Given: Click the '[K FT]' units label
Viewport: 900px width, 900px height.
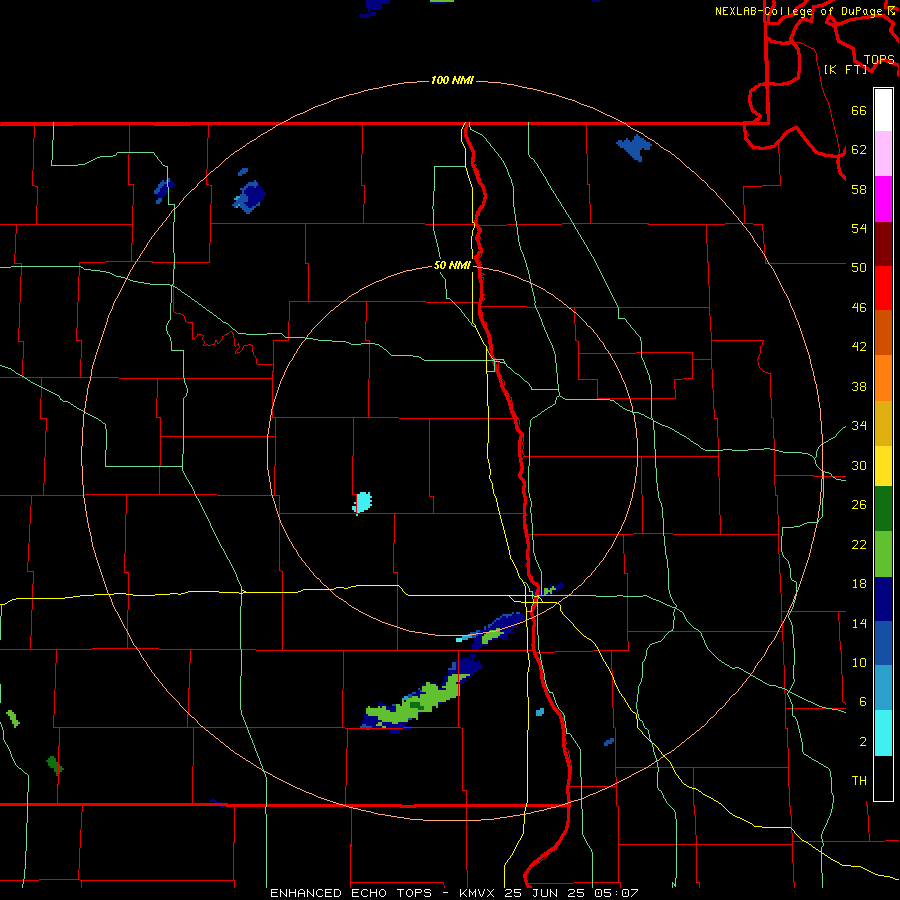Looking at the screenshot, I should 845,69.
